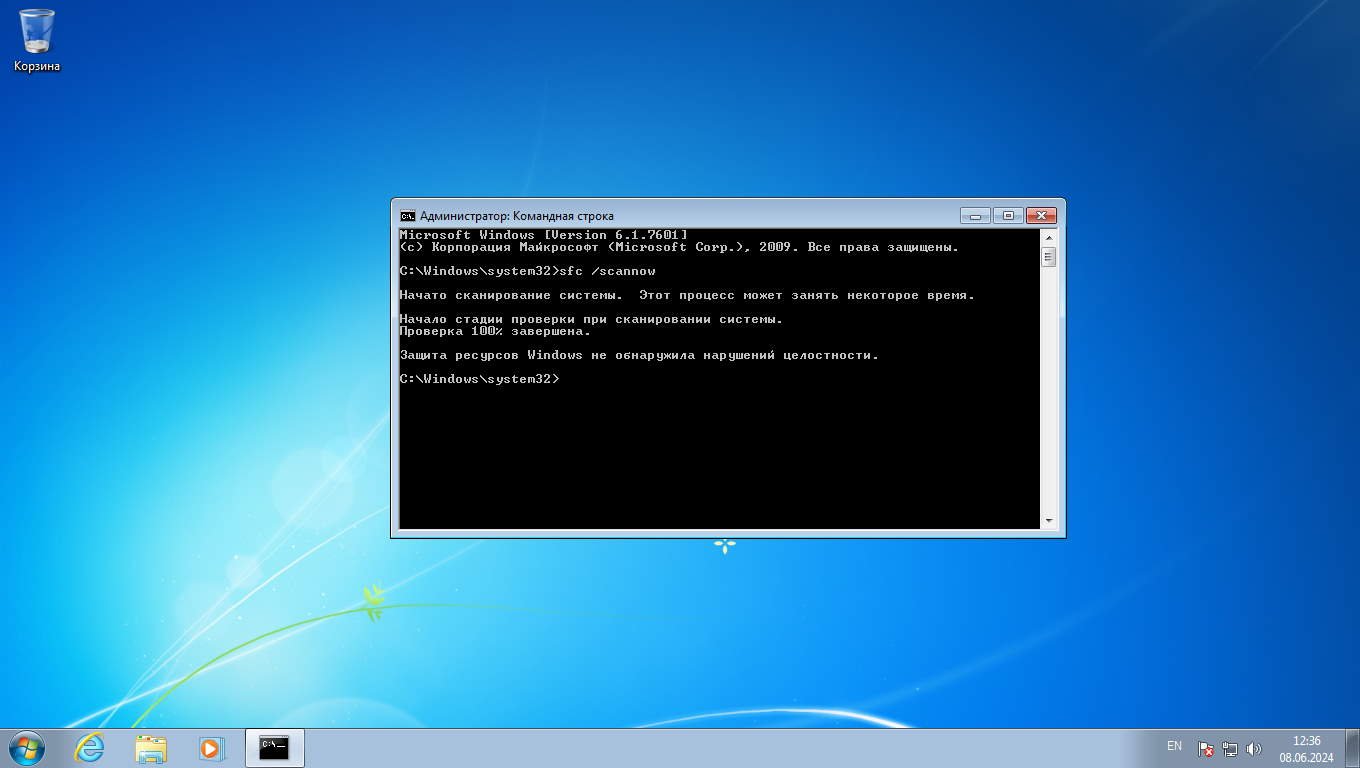This screenshot has width=1360, height=768.
Task: Open Command Prompt title bar system icon
Action: (408, 216)
